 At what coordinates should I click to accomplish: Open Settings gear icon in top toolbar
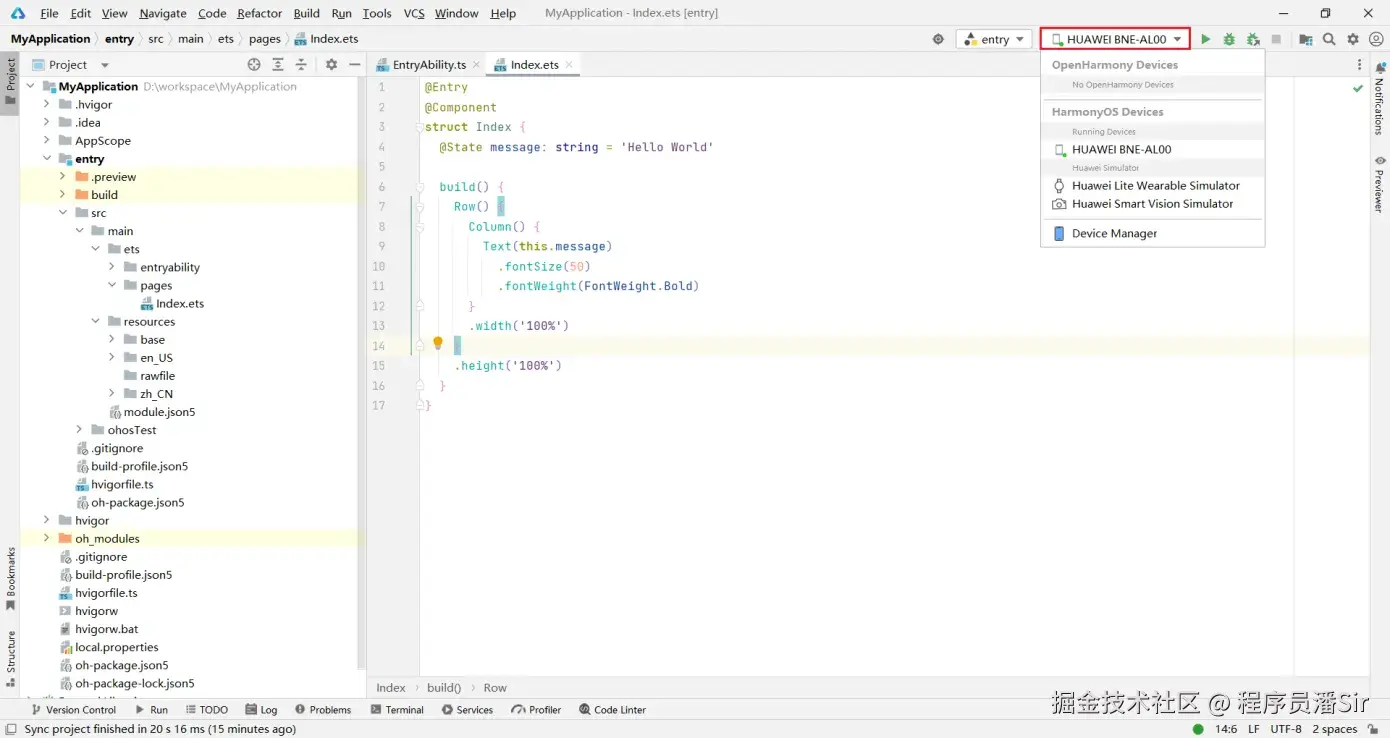[1353, 39]
